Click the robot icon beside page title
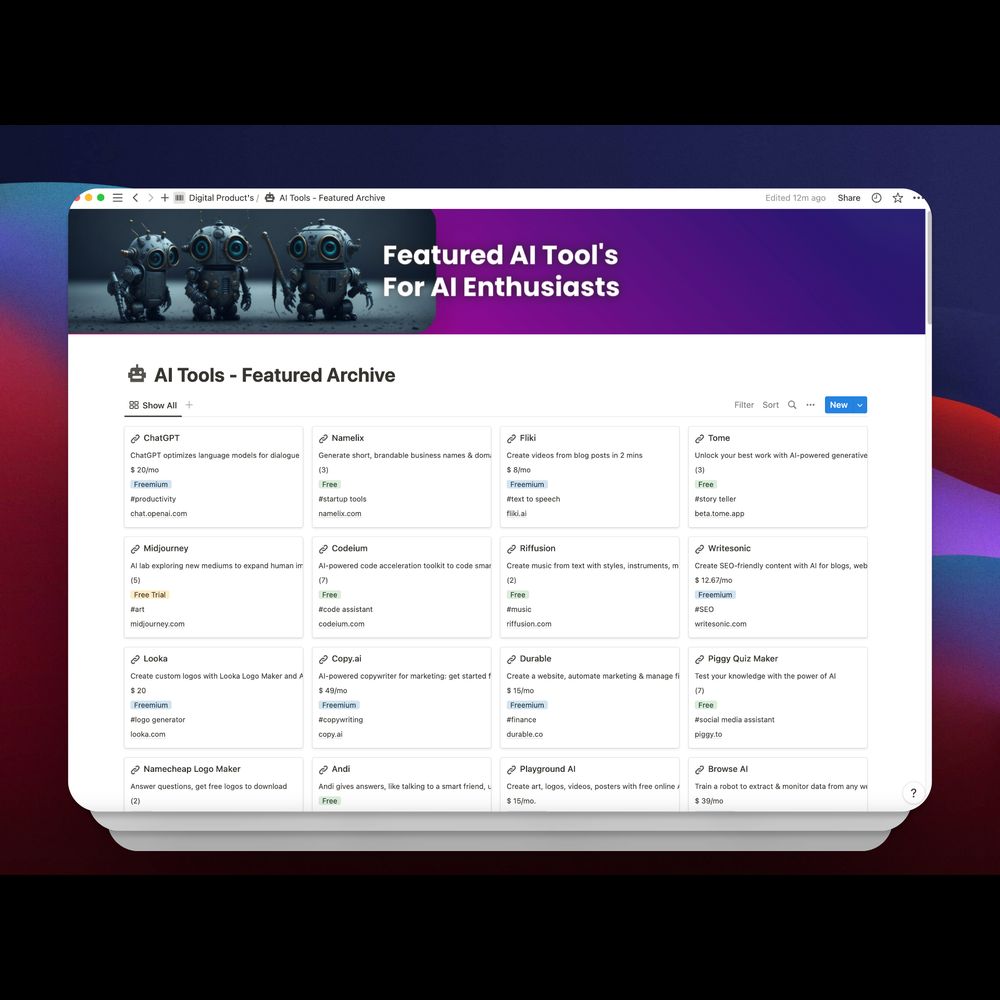Viewport: 1000px width, 1000px height. point(137,375)
